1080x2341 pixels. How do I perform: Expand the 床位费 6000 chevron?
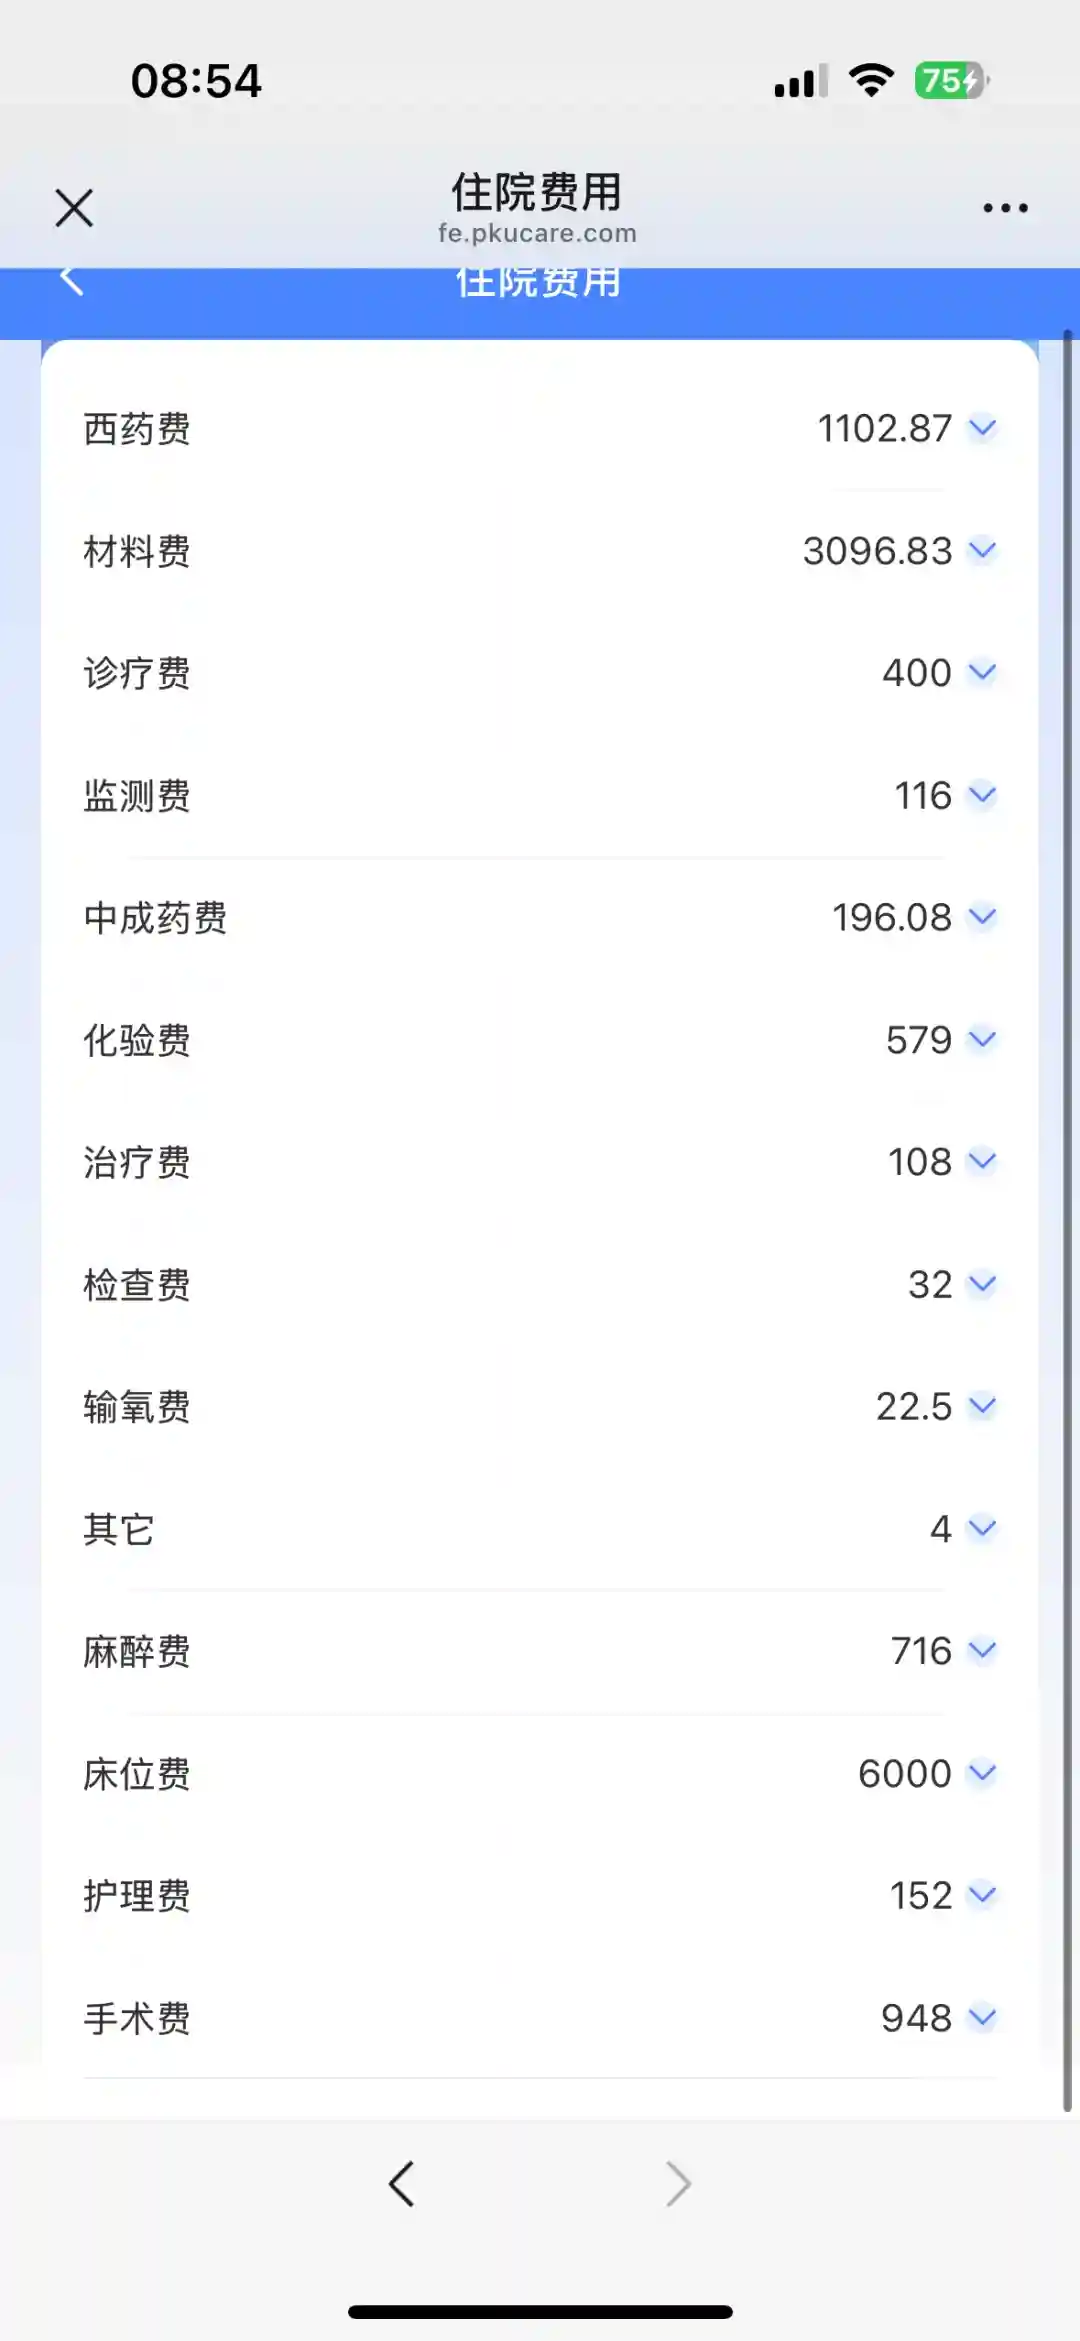[983, 1773]
